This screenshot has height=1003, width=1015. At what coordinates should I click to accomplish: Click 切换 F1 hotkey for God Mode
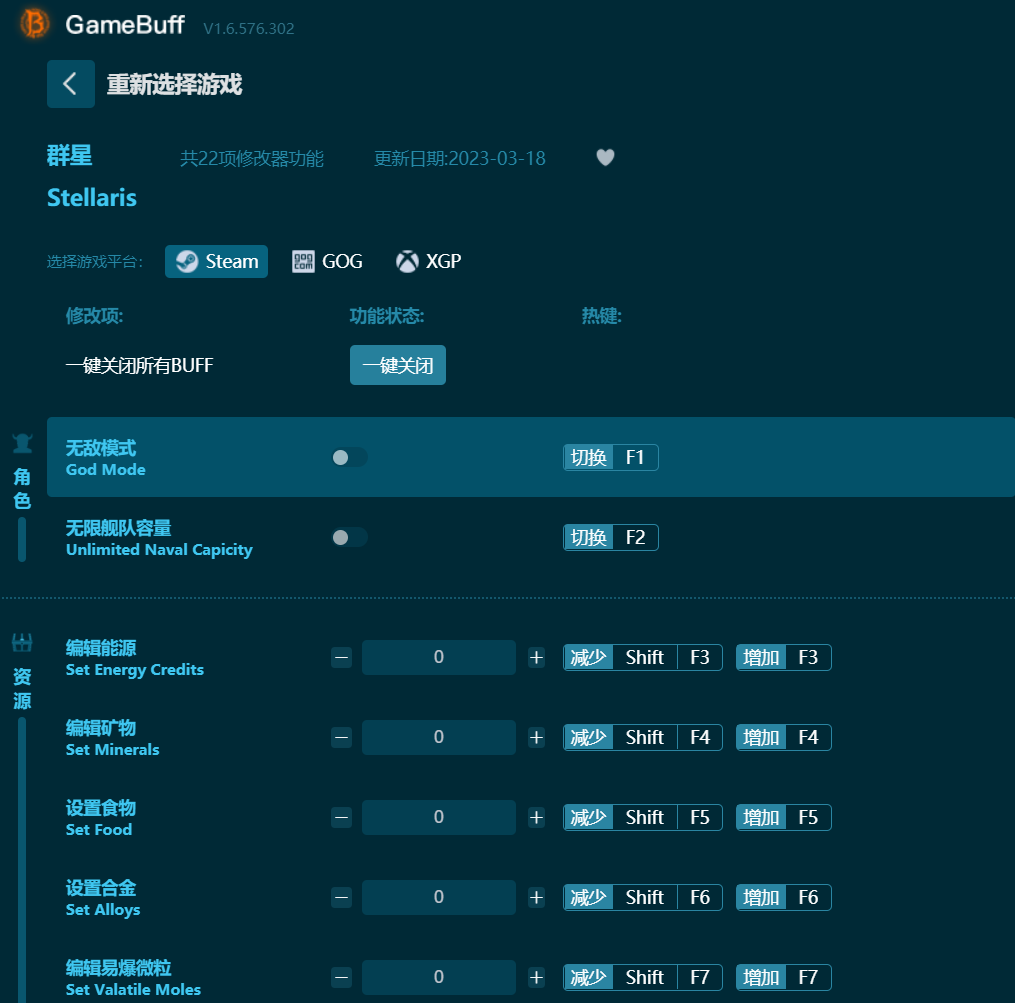tap(610, 458)
